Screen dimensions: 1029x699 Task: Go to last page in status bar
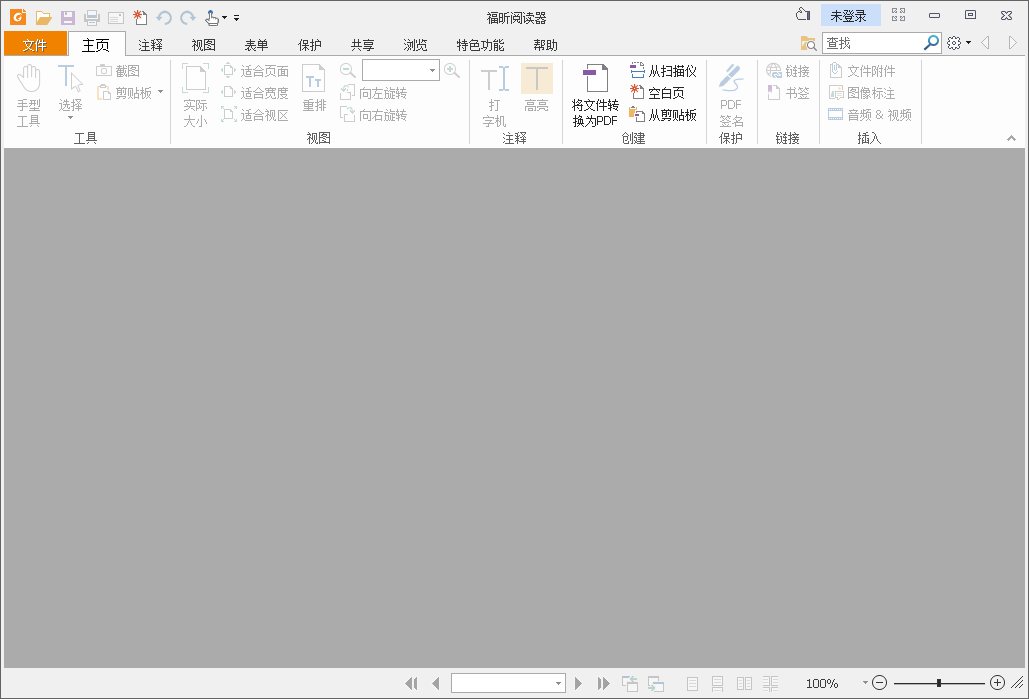click(x=603, y=684)
